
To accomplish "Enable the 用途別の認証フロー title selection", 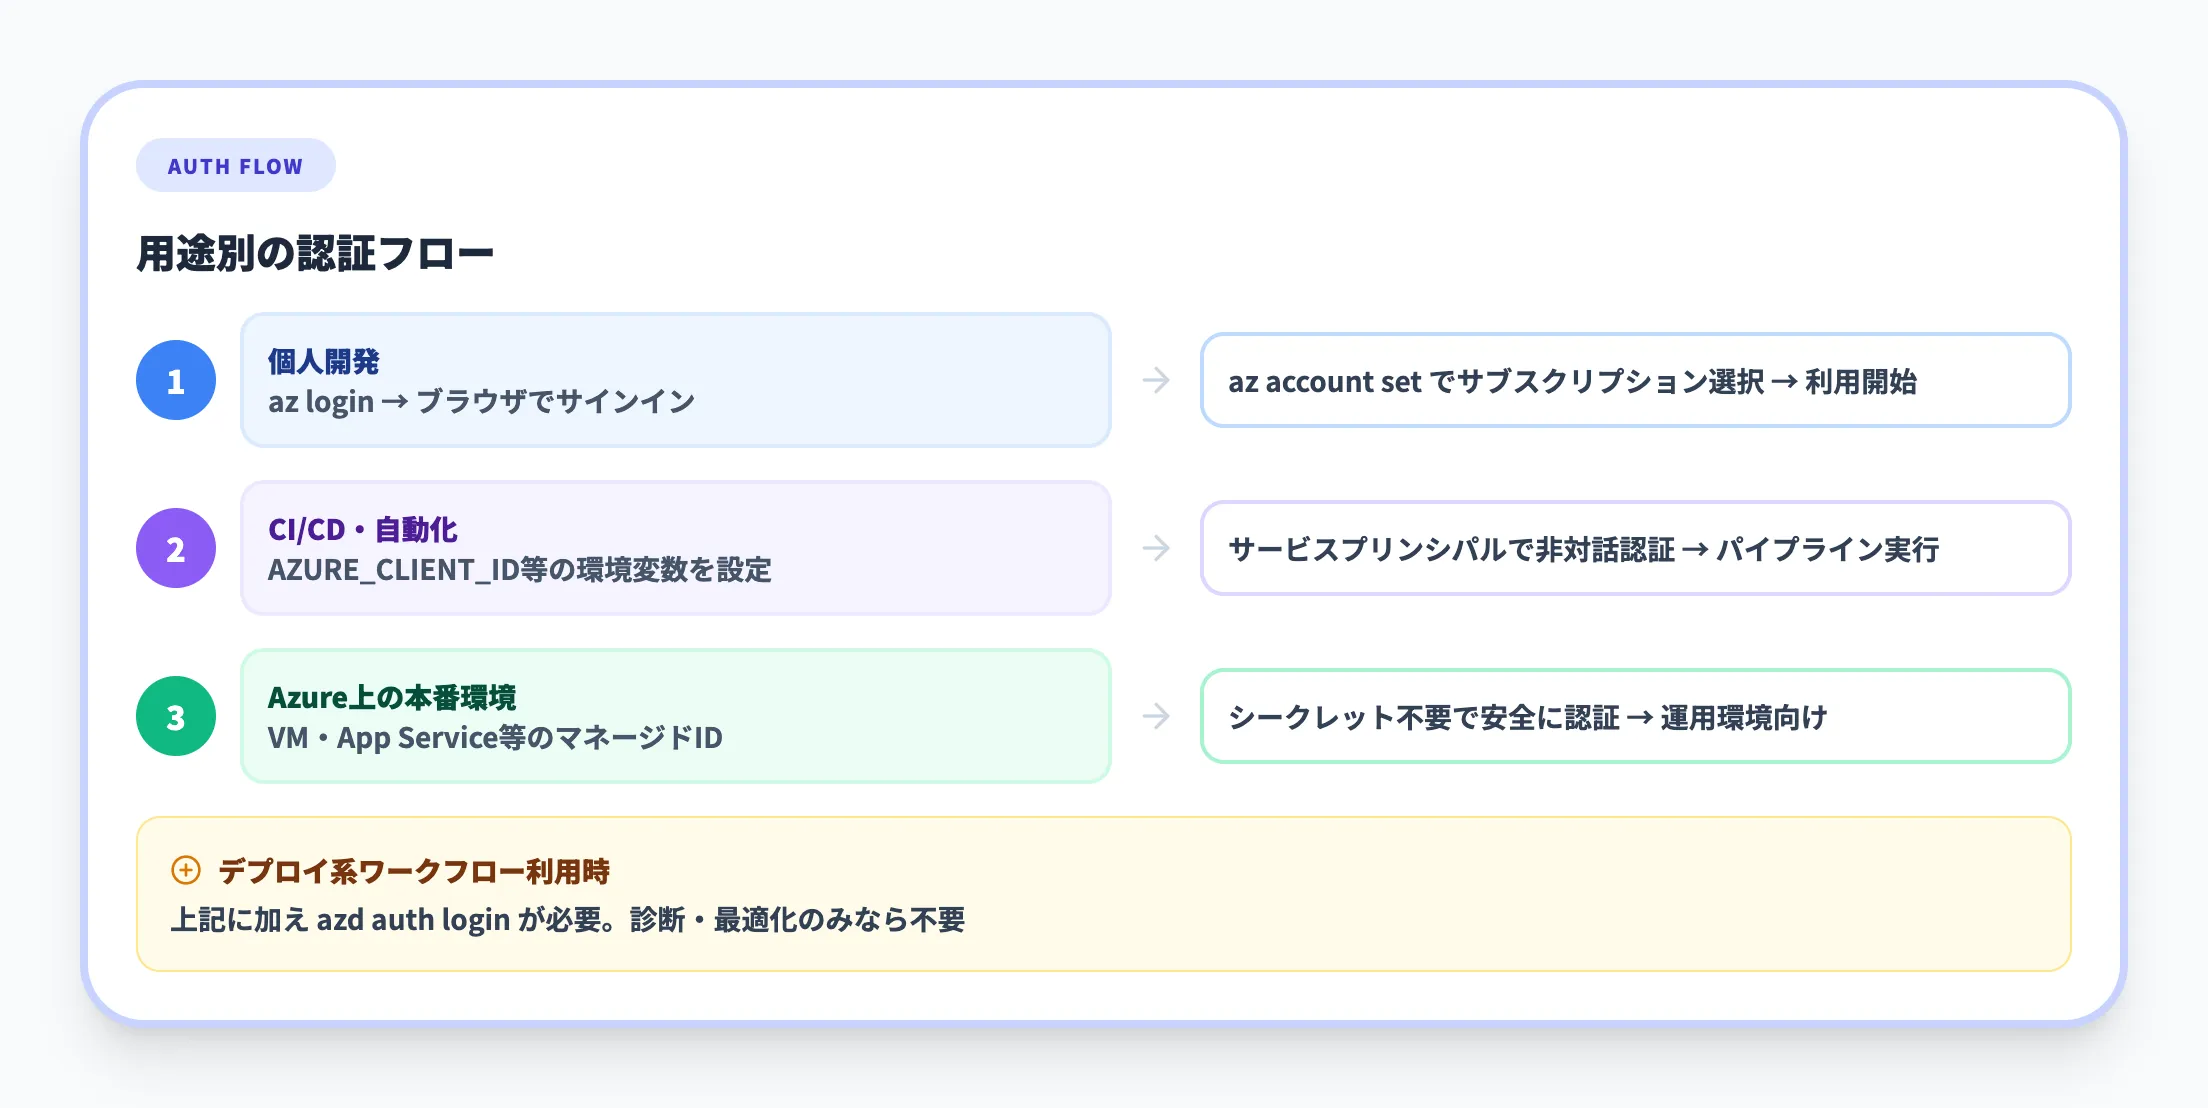I will [316, 252].
